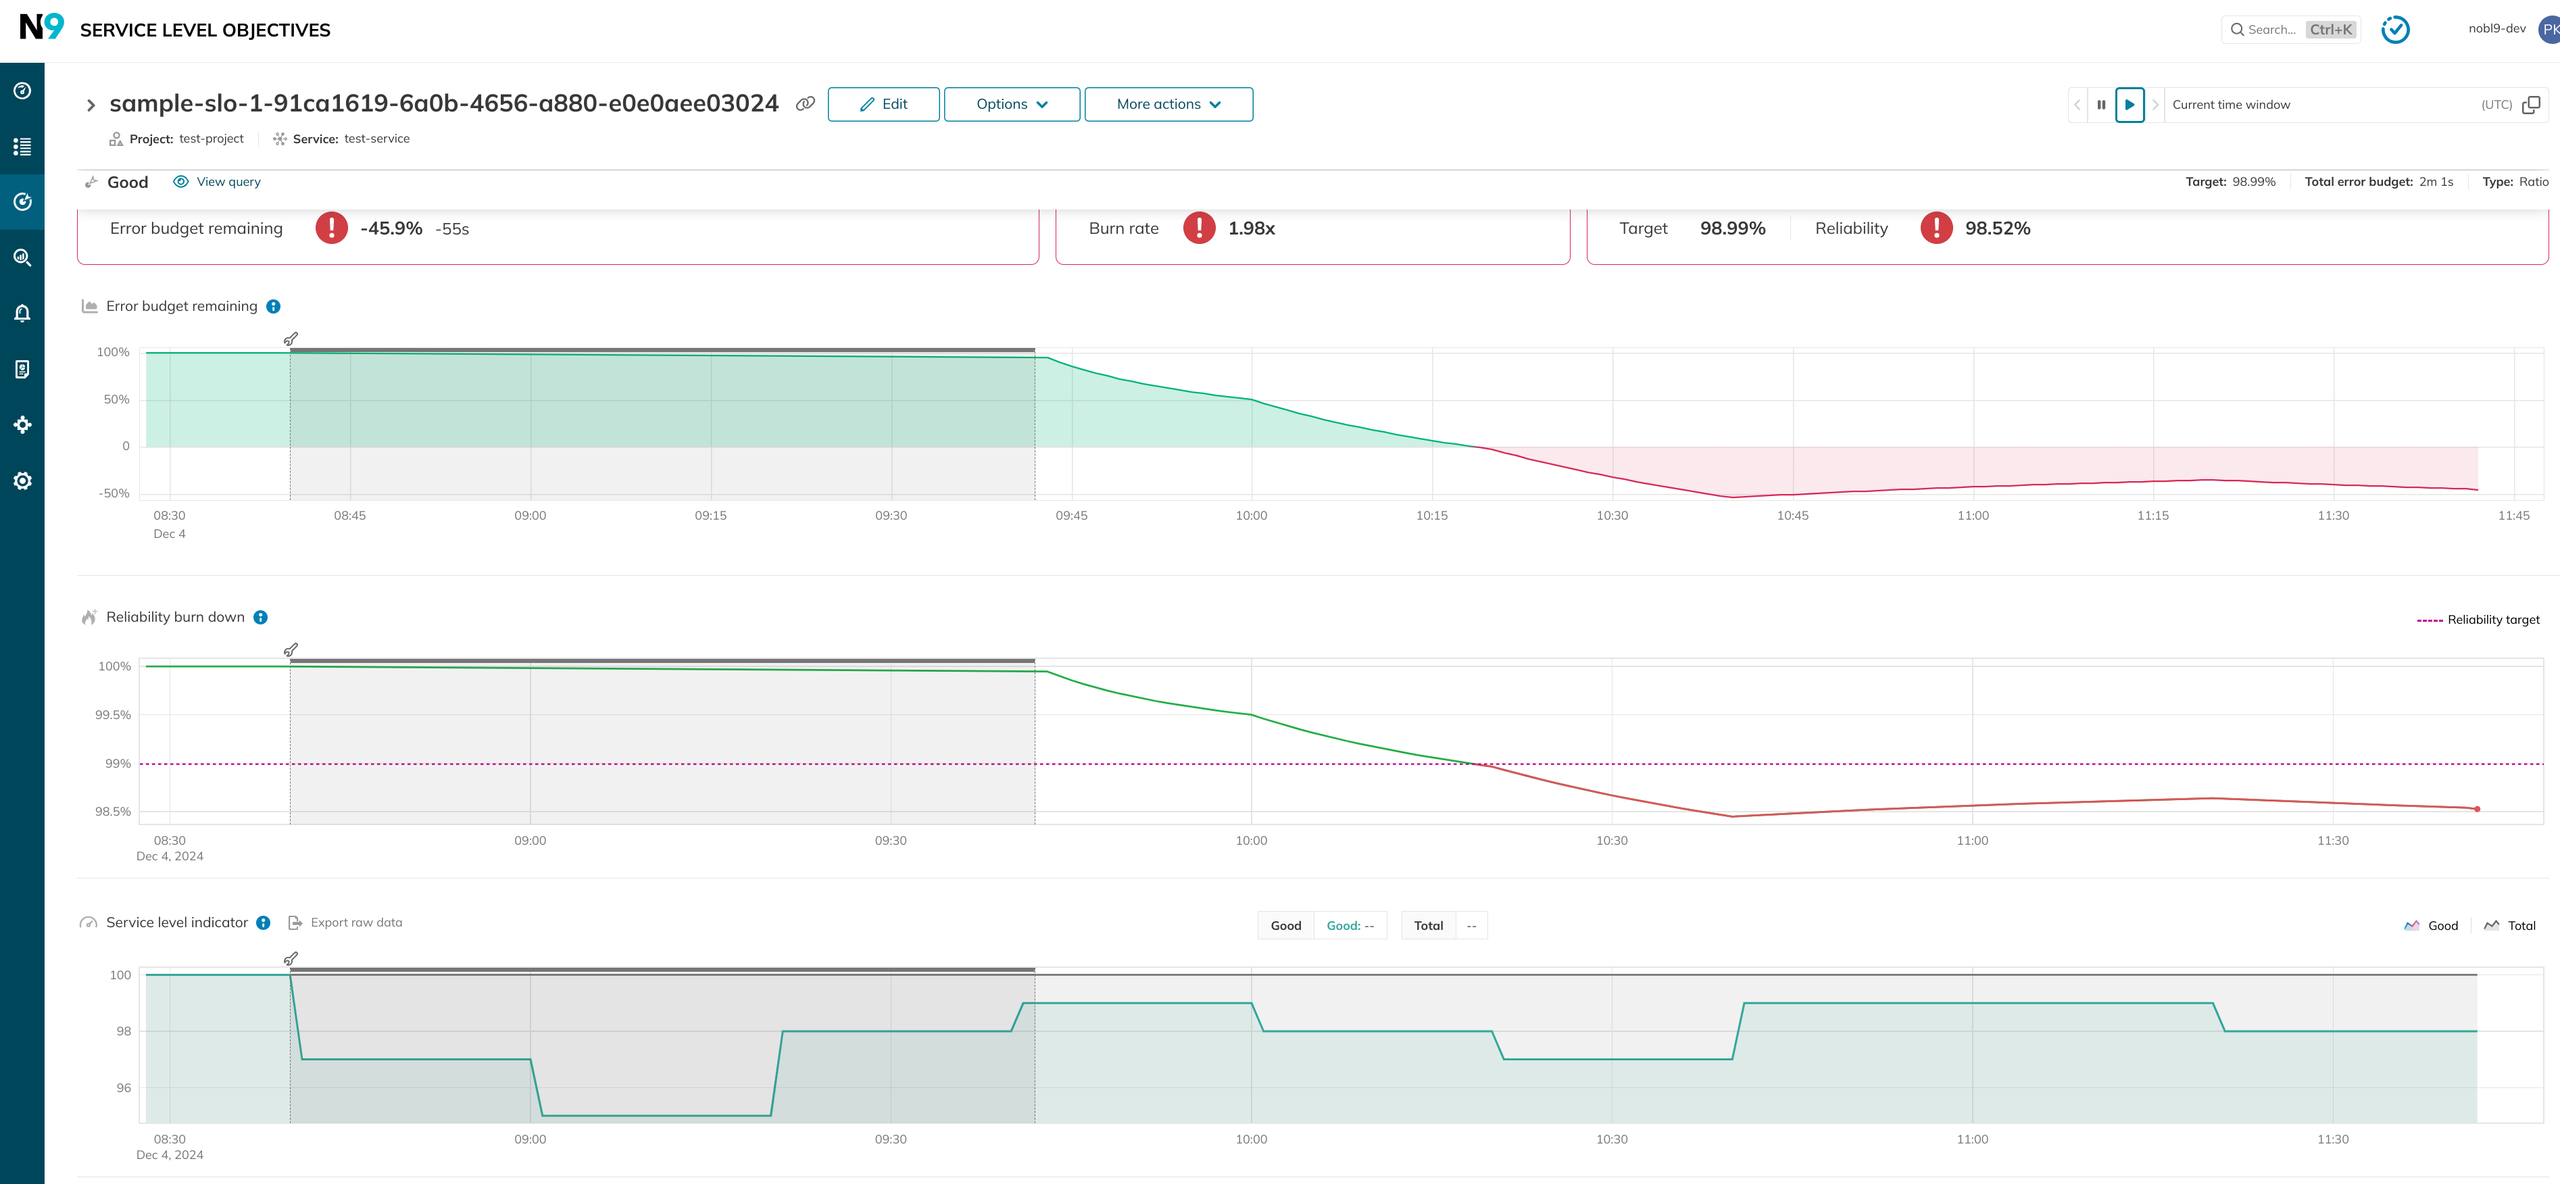Click the red alert icon beside Error budget remaining

tap(331, 228)
